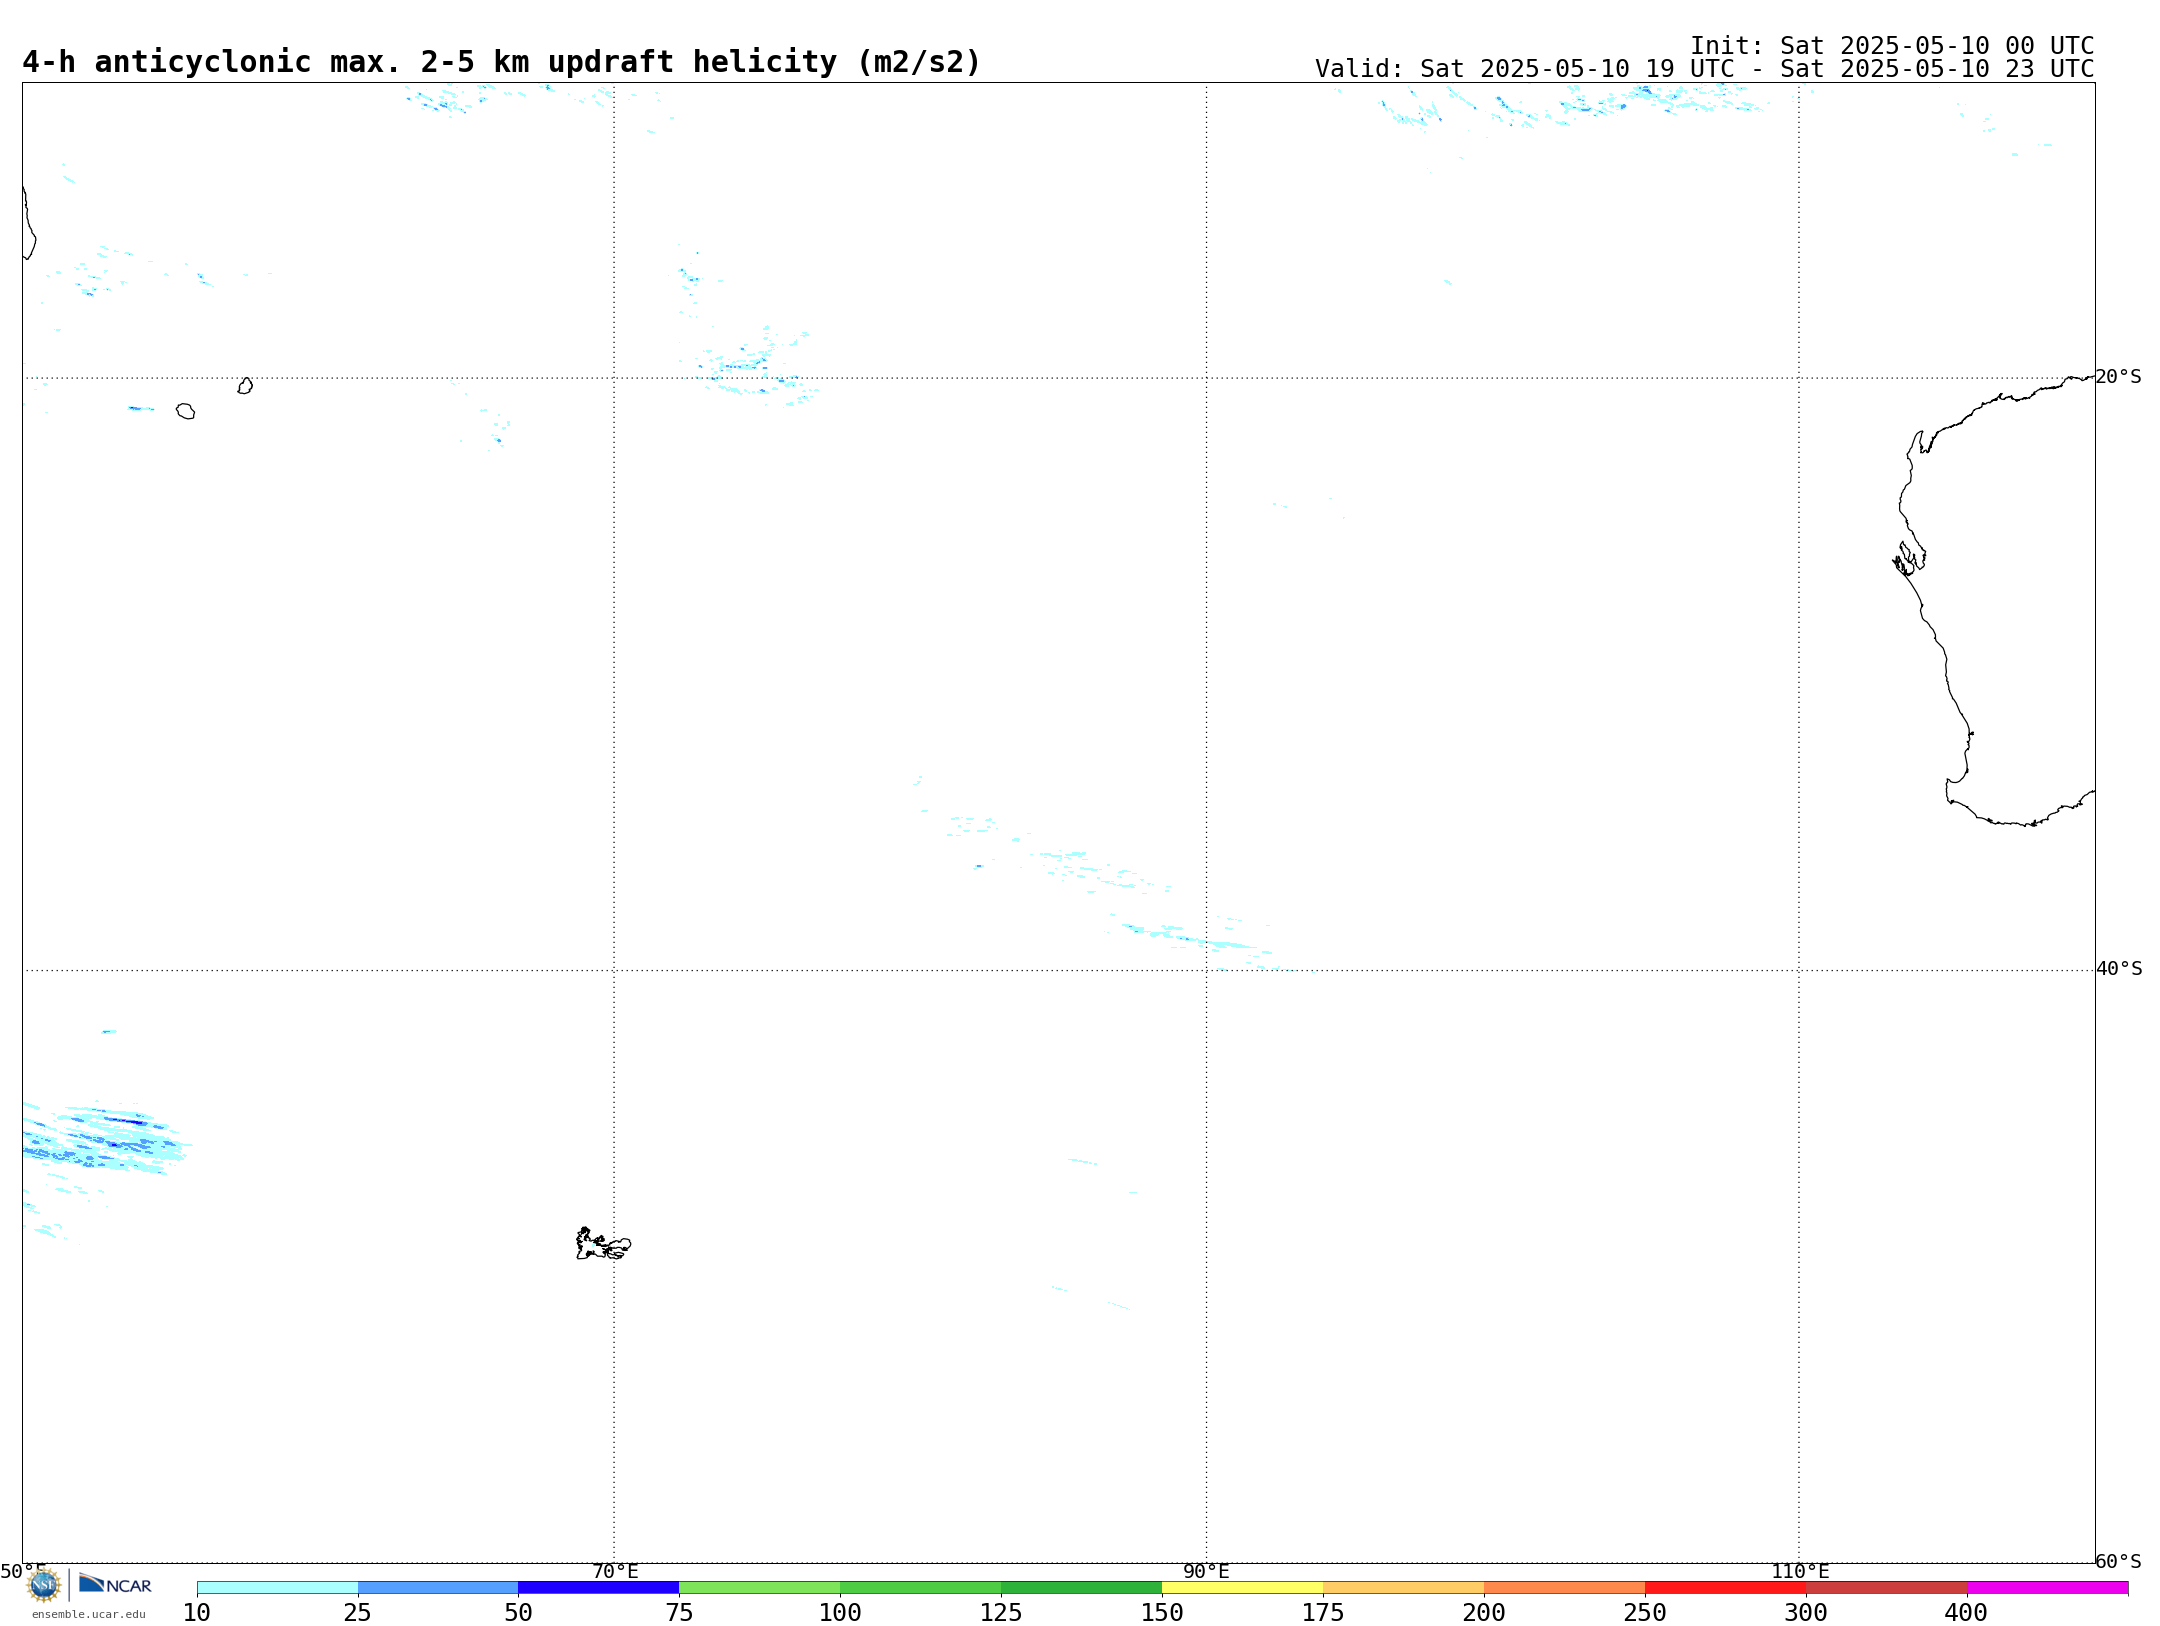Click the colorbar value 400
Image resolution: width=2160 pixels, height=1626 pixels.
tap(1966, 1613)
